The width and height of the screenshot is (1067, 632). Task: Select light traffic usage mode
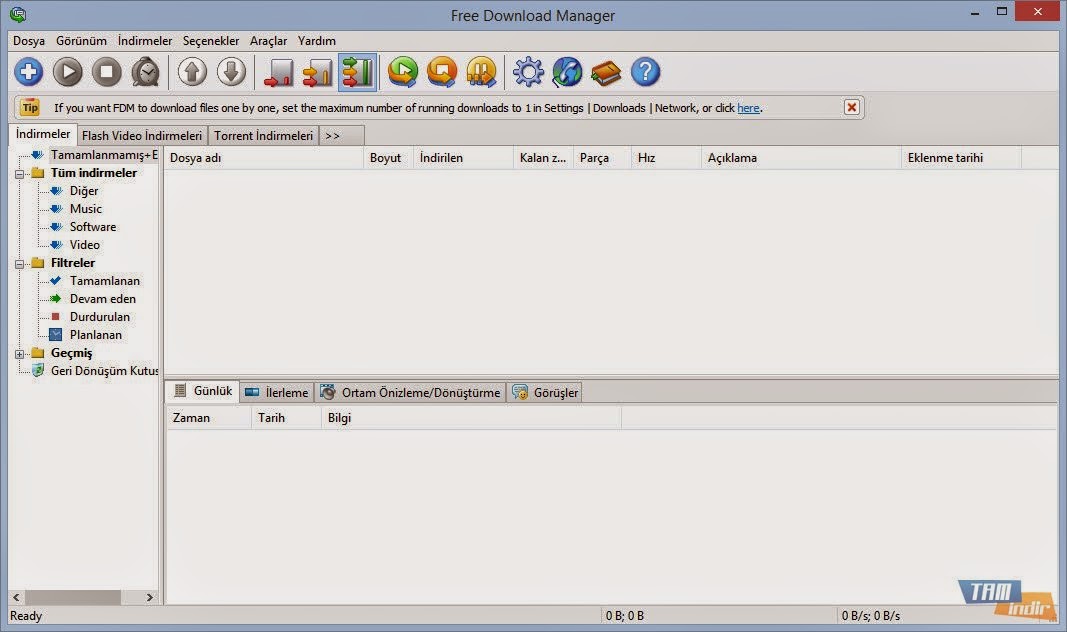coord(278,72)
